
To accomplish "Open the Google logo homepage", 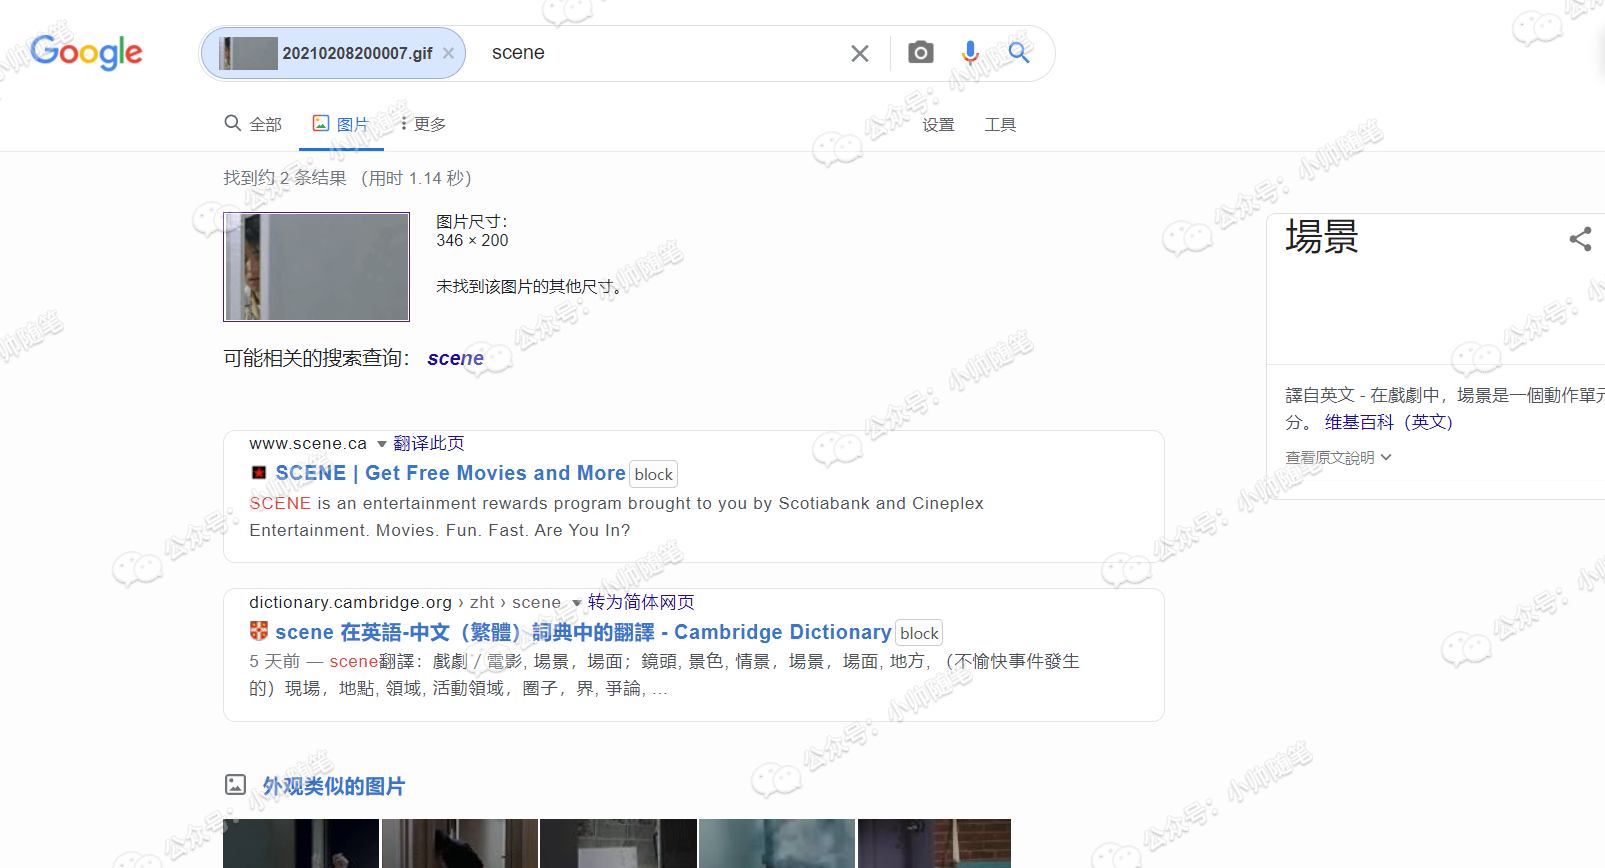I will tap(86, 52).
